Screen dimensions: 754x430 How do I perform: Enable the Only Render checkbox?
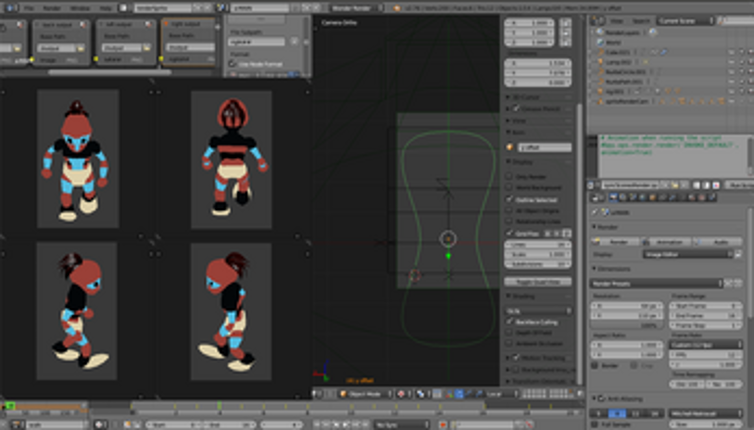pos(509,176)
